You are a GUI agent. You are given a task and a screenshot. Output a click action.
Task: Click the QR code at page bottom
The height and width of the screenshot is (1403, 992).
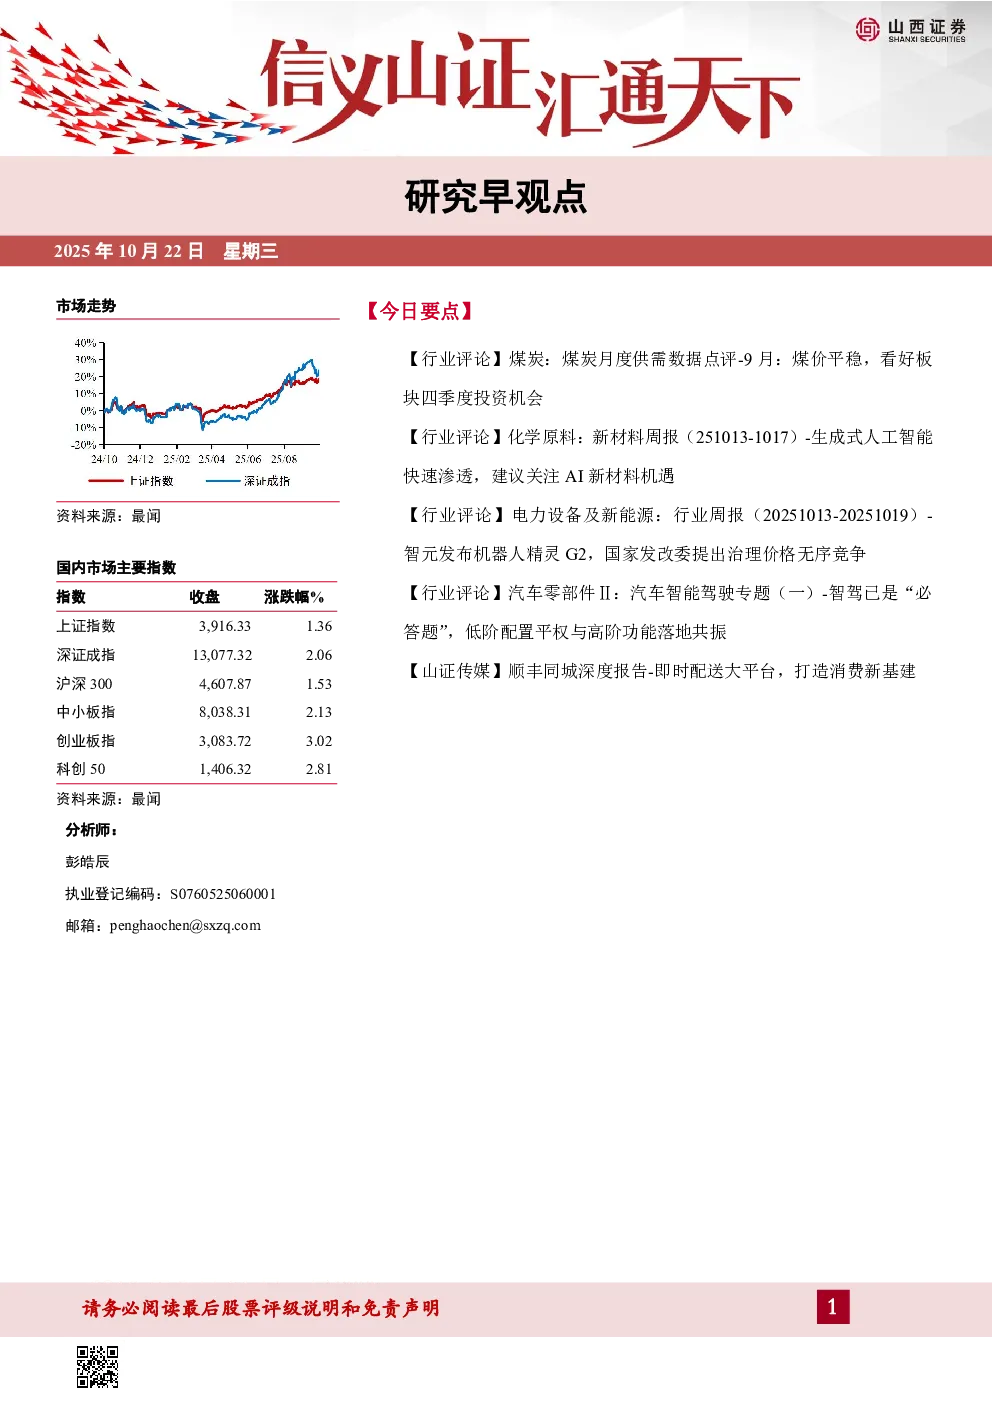click(x=98, y=1367)
